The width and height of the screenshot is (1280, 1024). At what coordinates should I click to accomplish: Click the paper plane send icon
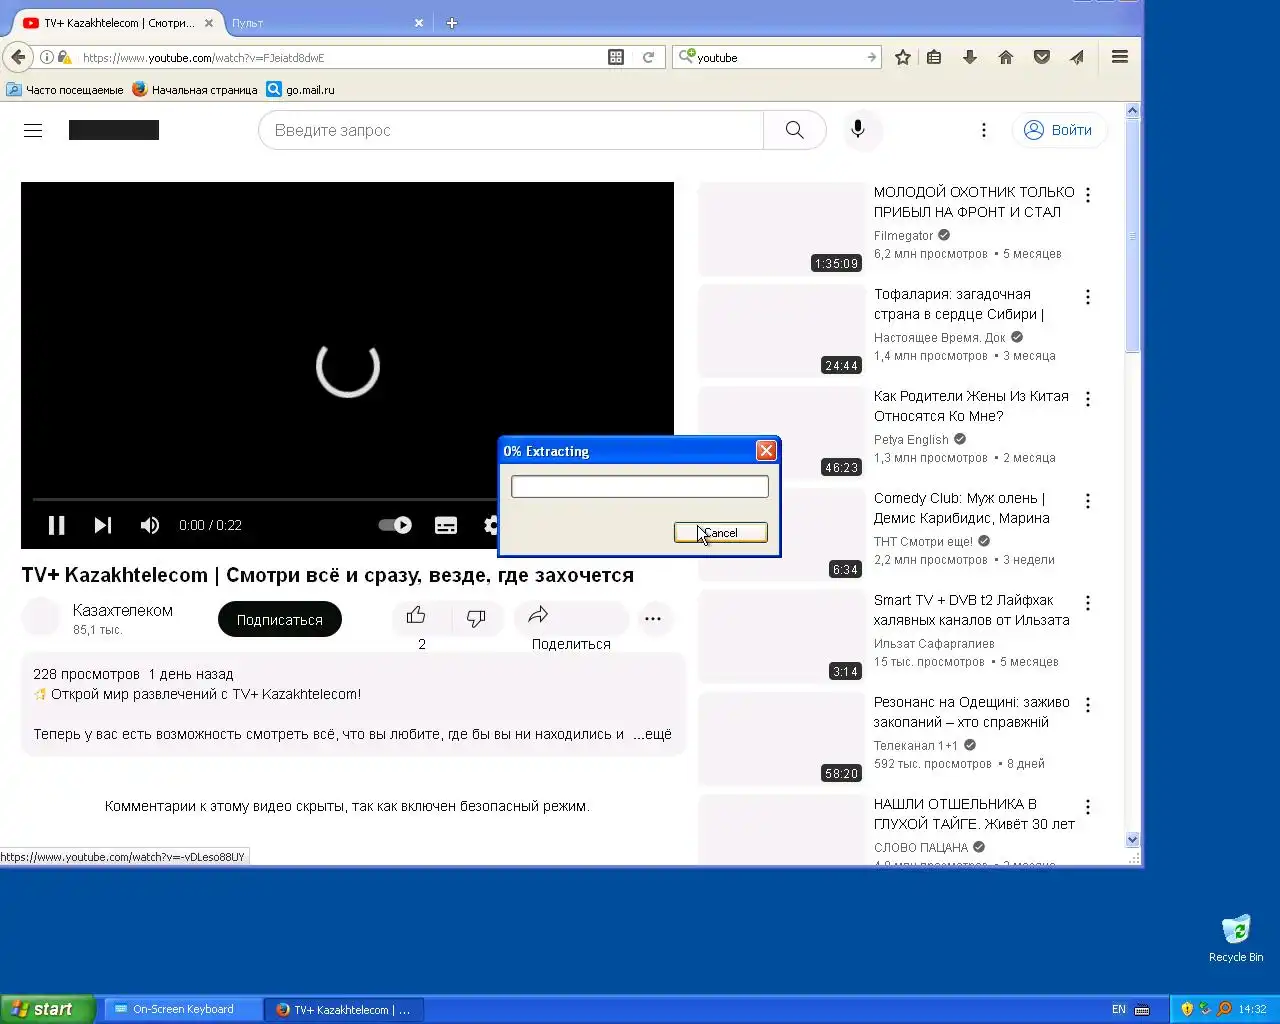coord(1077,57)
